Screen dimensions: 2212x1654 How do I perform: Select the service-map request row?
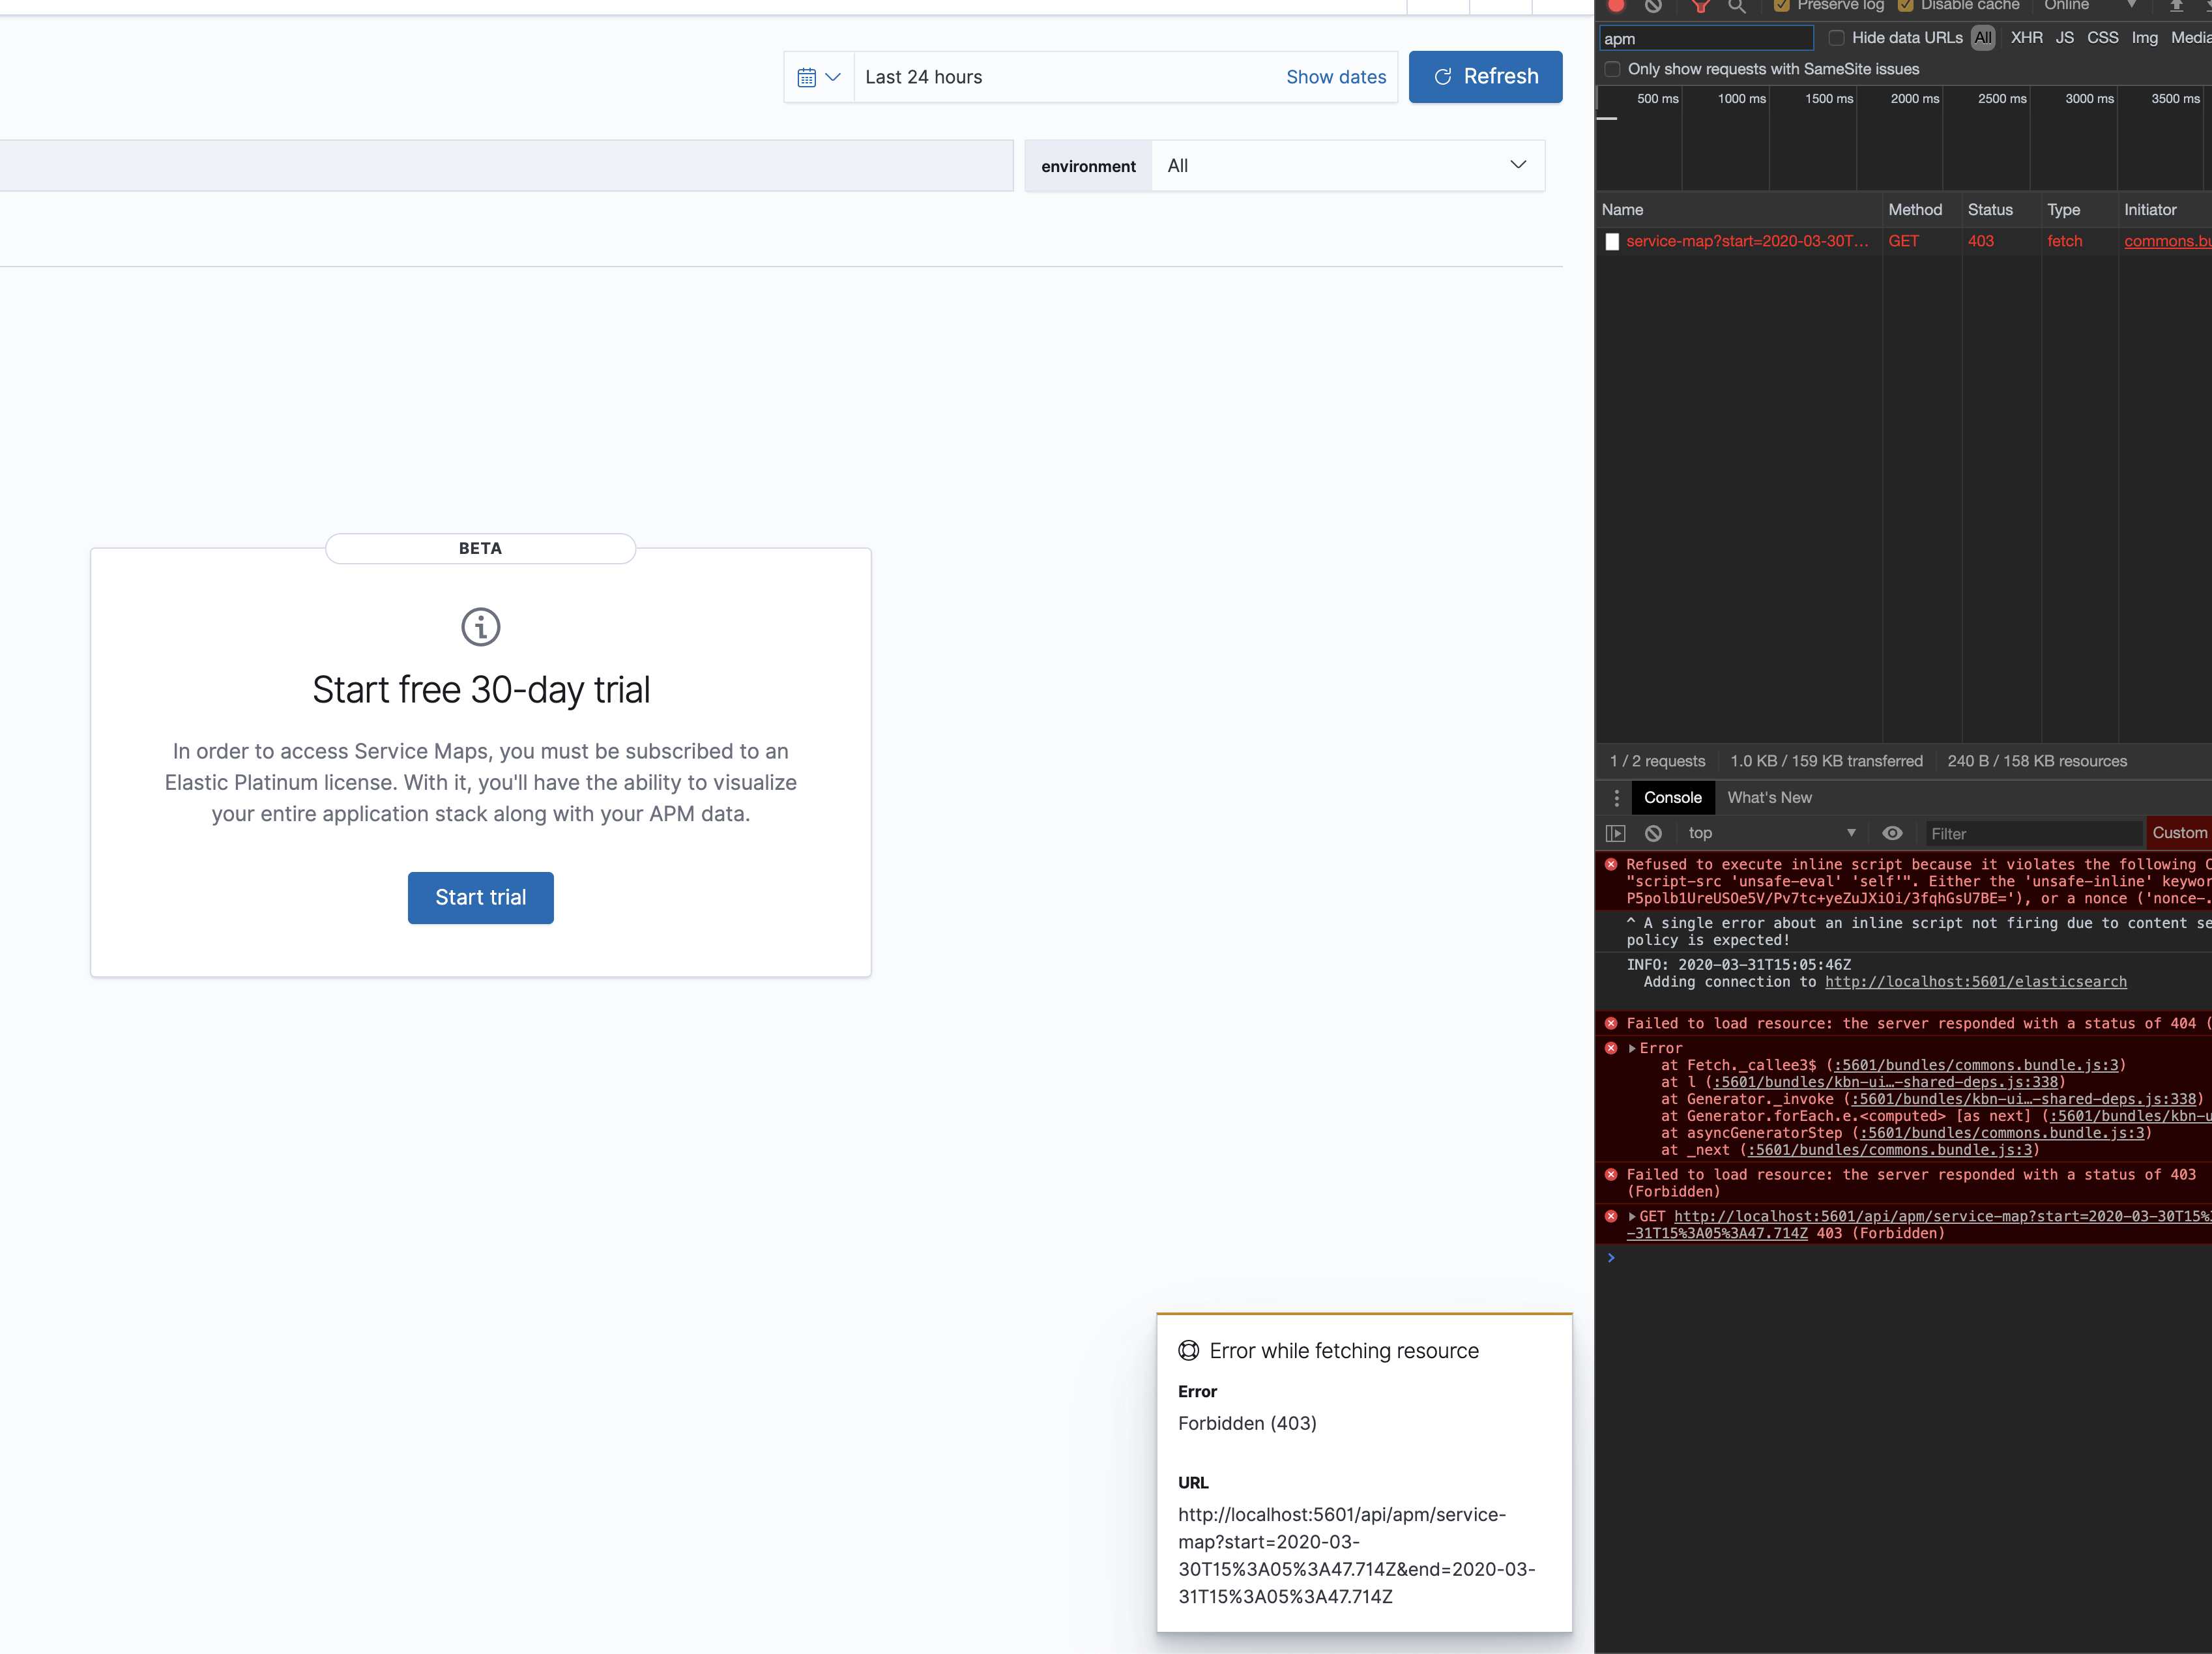(1904, 241)
